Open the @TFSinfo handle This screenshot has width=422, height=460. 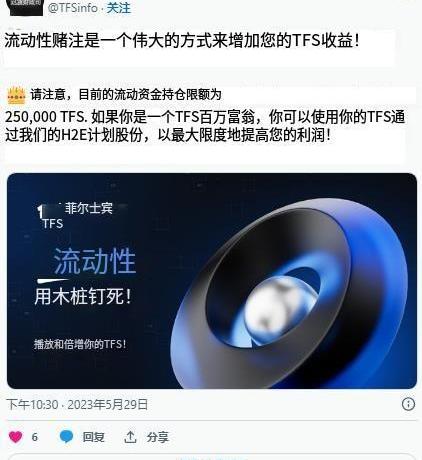pyautogui.click(x=73, y=8)
